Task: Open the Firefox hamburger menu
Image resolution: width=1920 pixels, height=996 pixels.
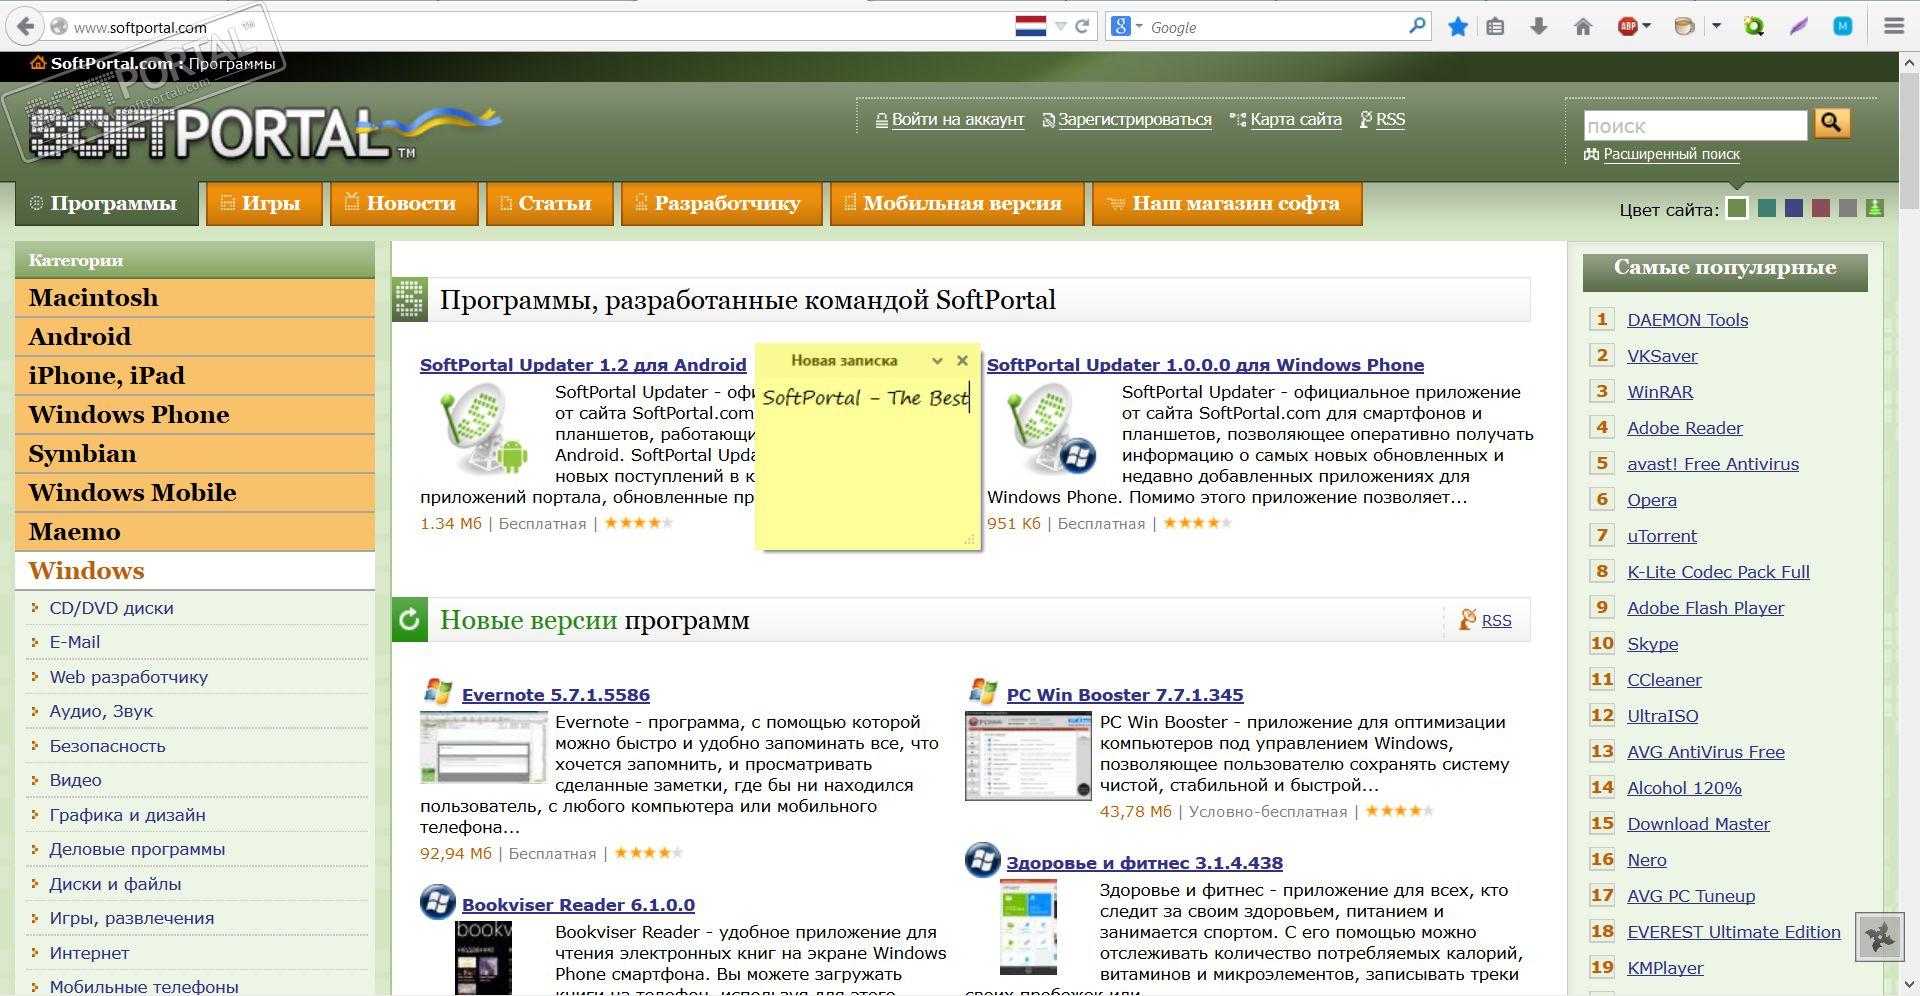Action: click(x=1894, y=27)
